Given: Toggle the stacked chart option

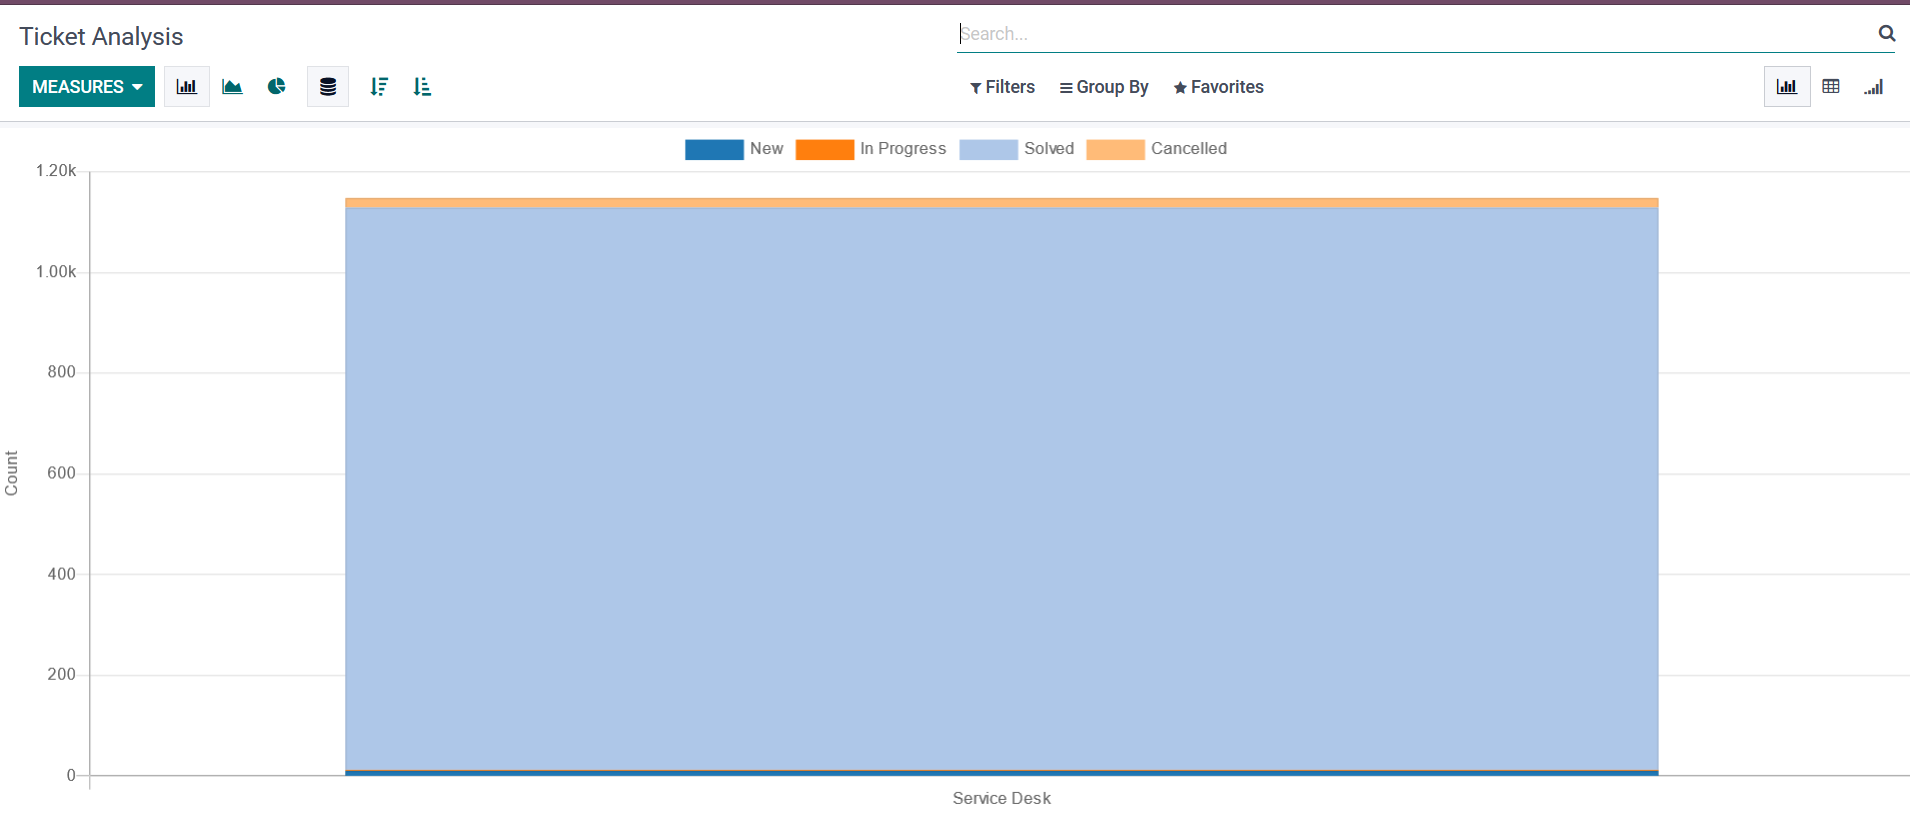Looking at the screenshot, I should (x=328, y=87).
